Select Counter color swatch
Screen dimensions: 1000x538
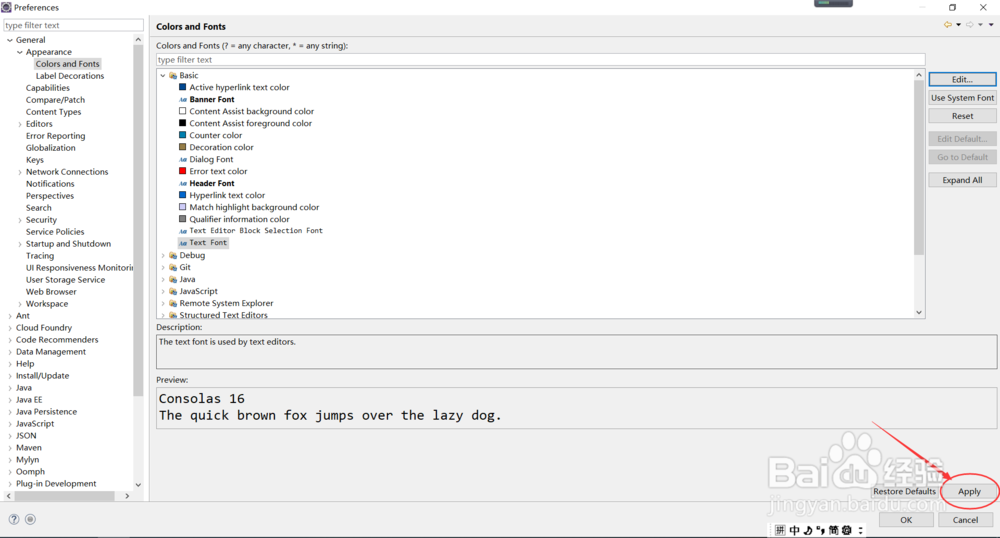pos(182,135)
